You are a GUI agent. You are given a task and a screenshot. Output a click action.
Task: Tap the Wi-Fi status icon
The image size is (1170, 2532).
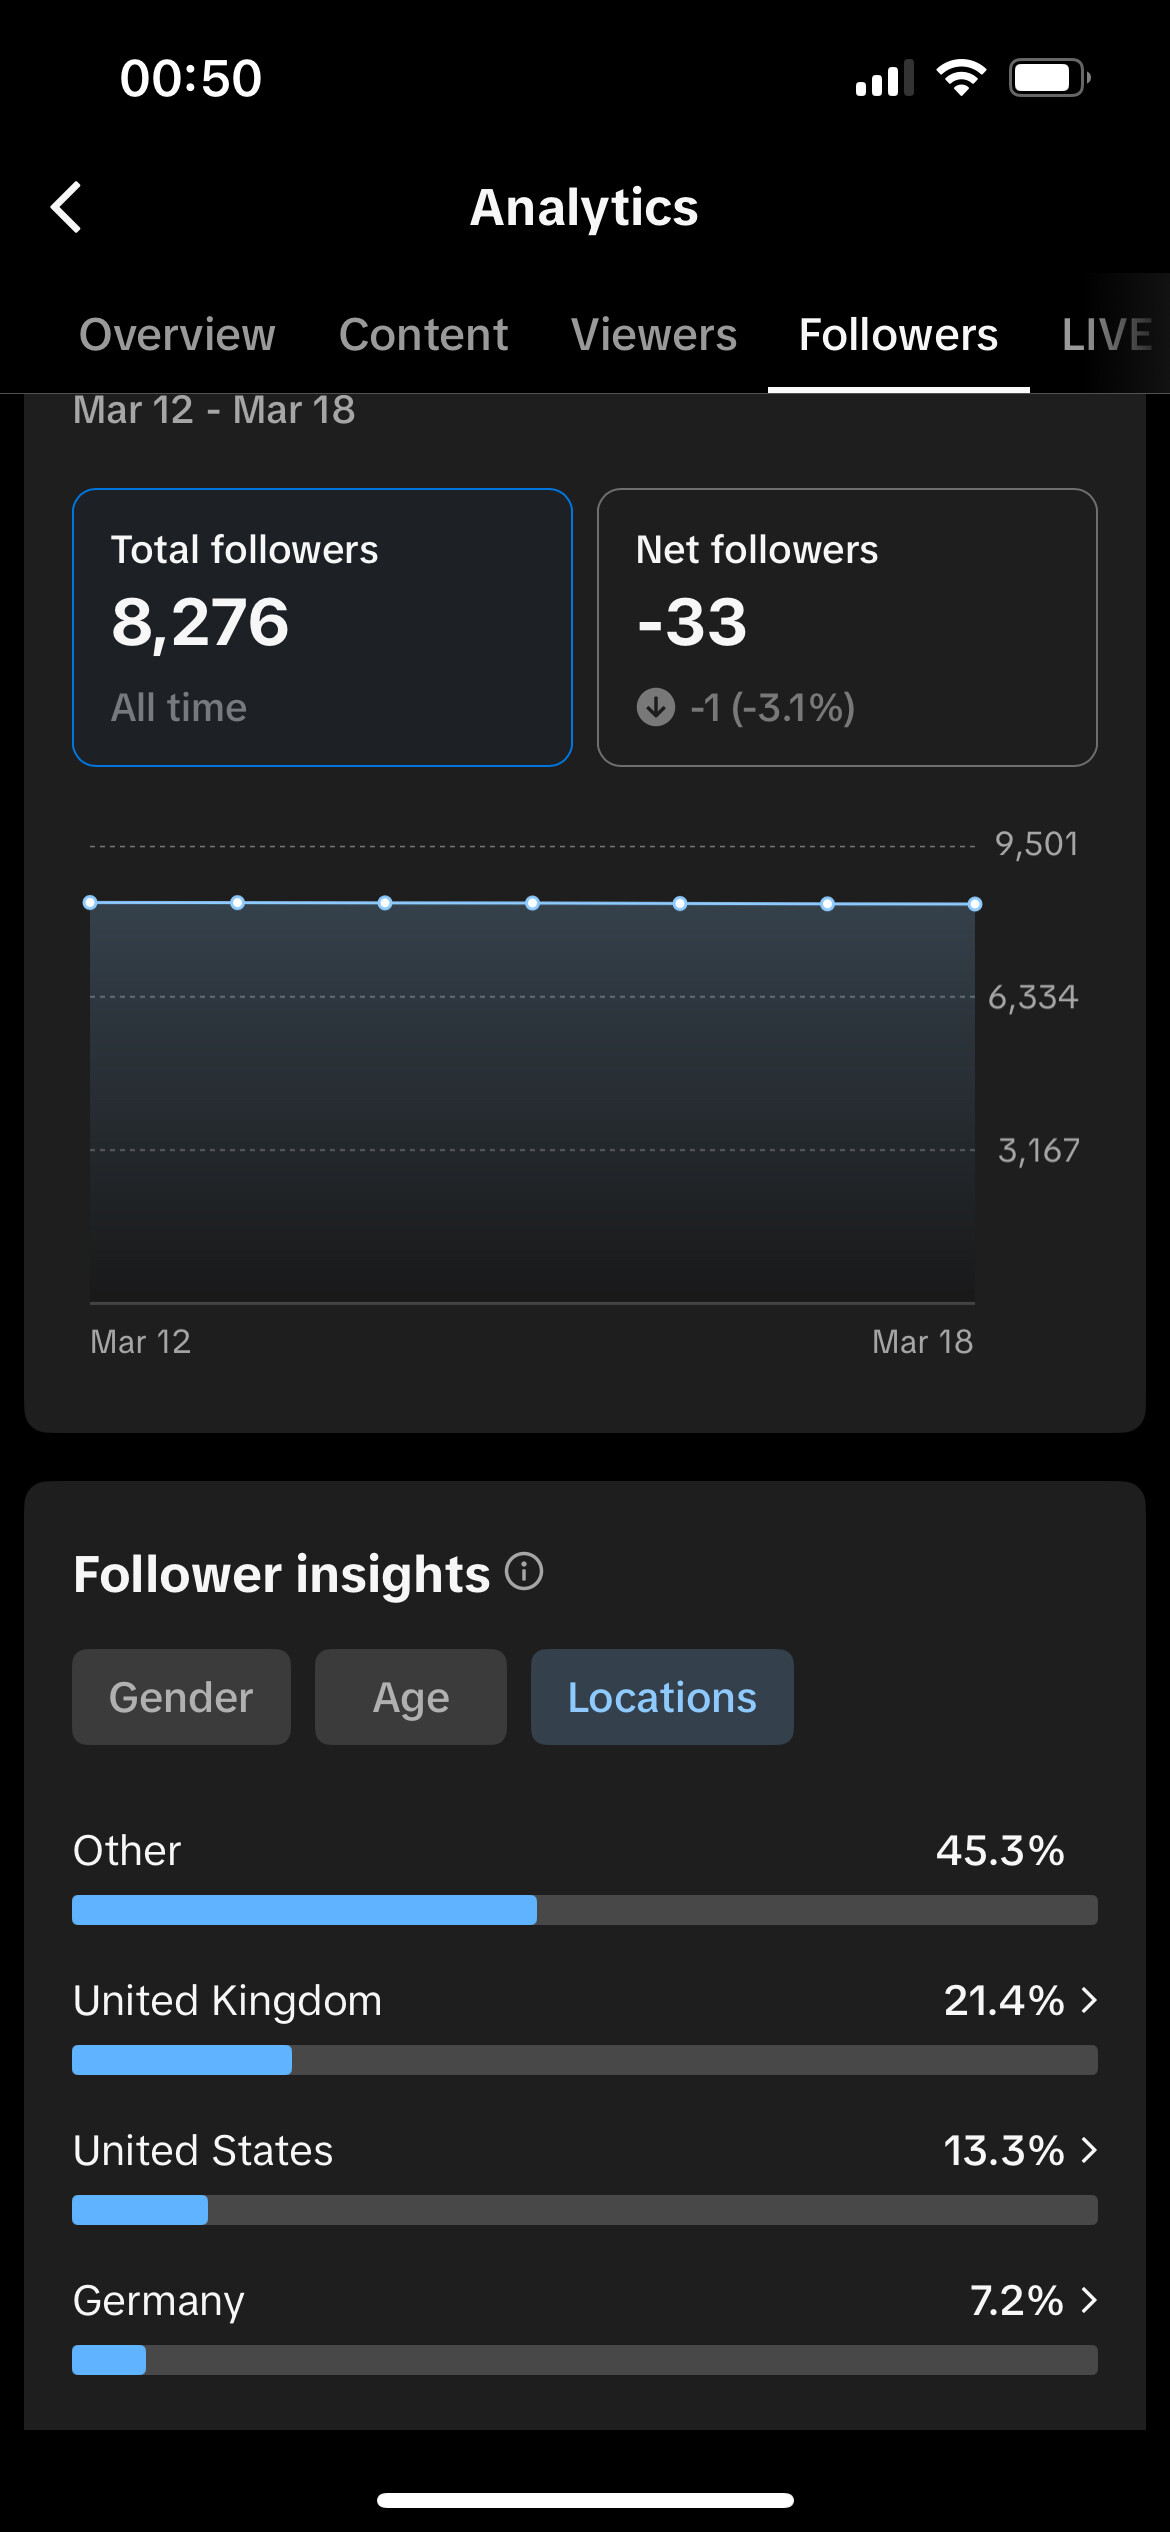[x=961, y=78]
